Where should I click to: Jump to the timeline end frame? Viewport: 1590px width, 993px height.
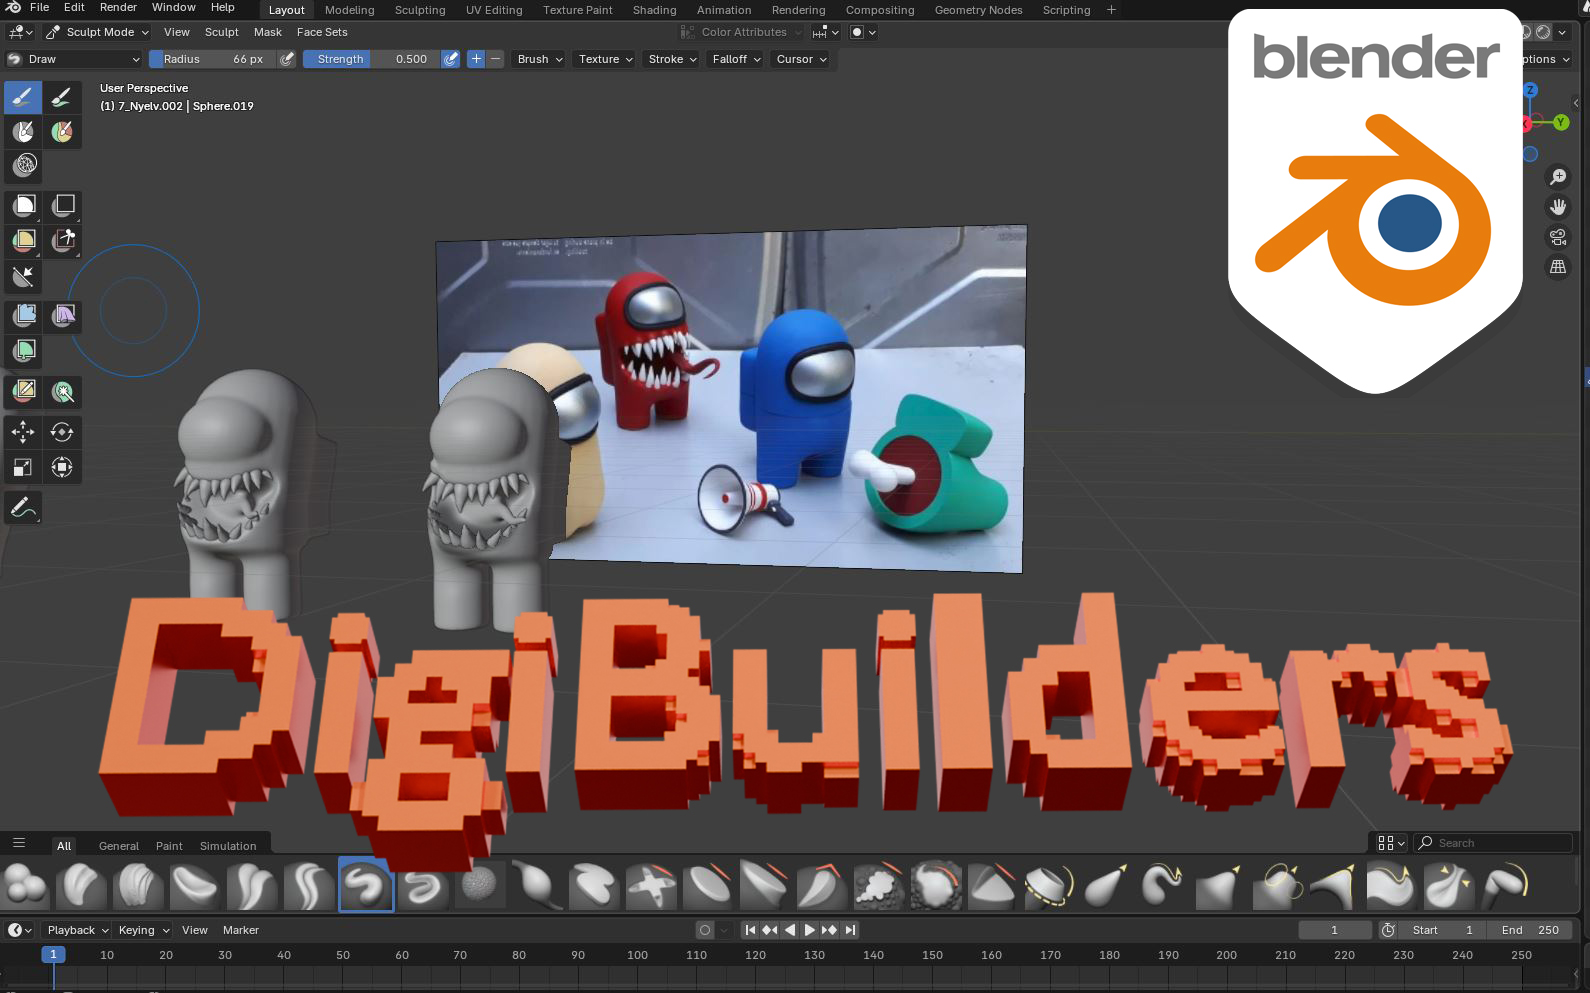[850, 930]
